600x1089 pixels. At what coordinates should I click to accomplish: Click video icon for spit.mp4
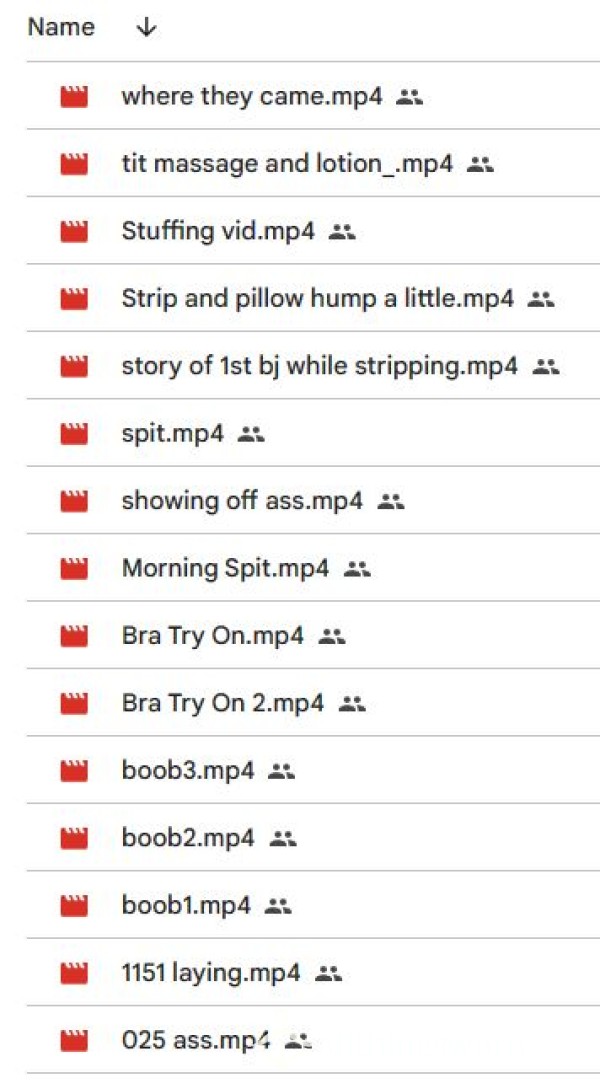74,435
